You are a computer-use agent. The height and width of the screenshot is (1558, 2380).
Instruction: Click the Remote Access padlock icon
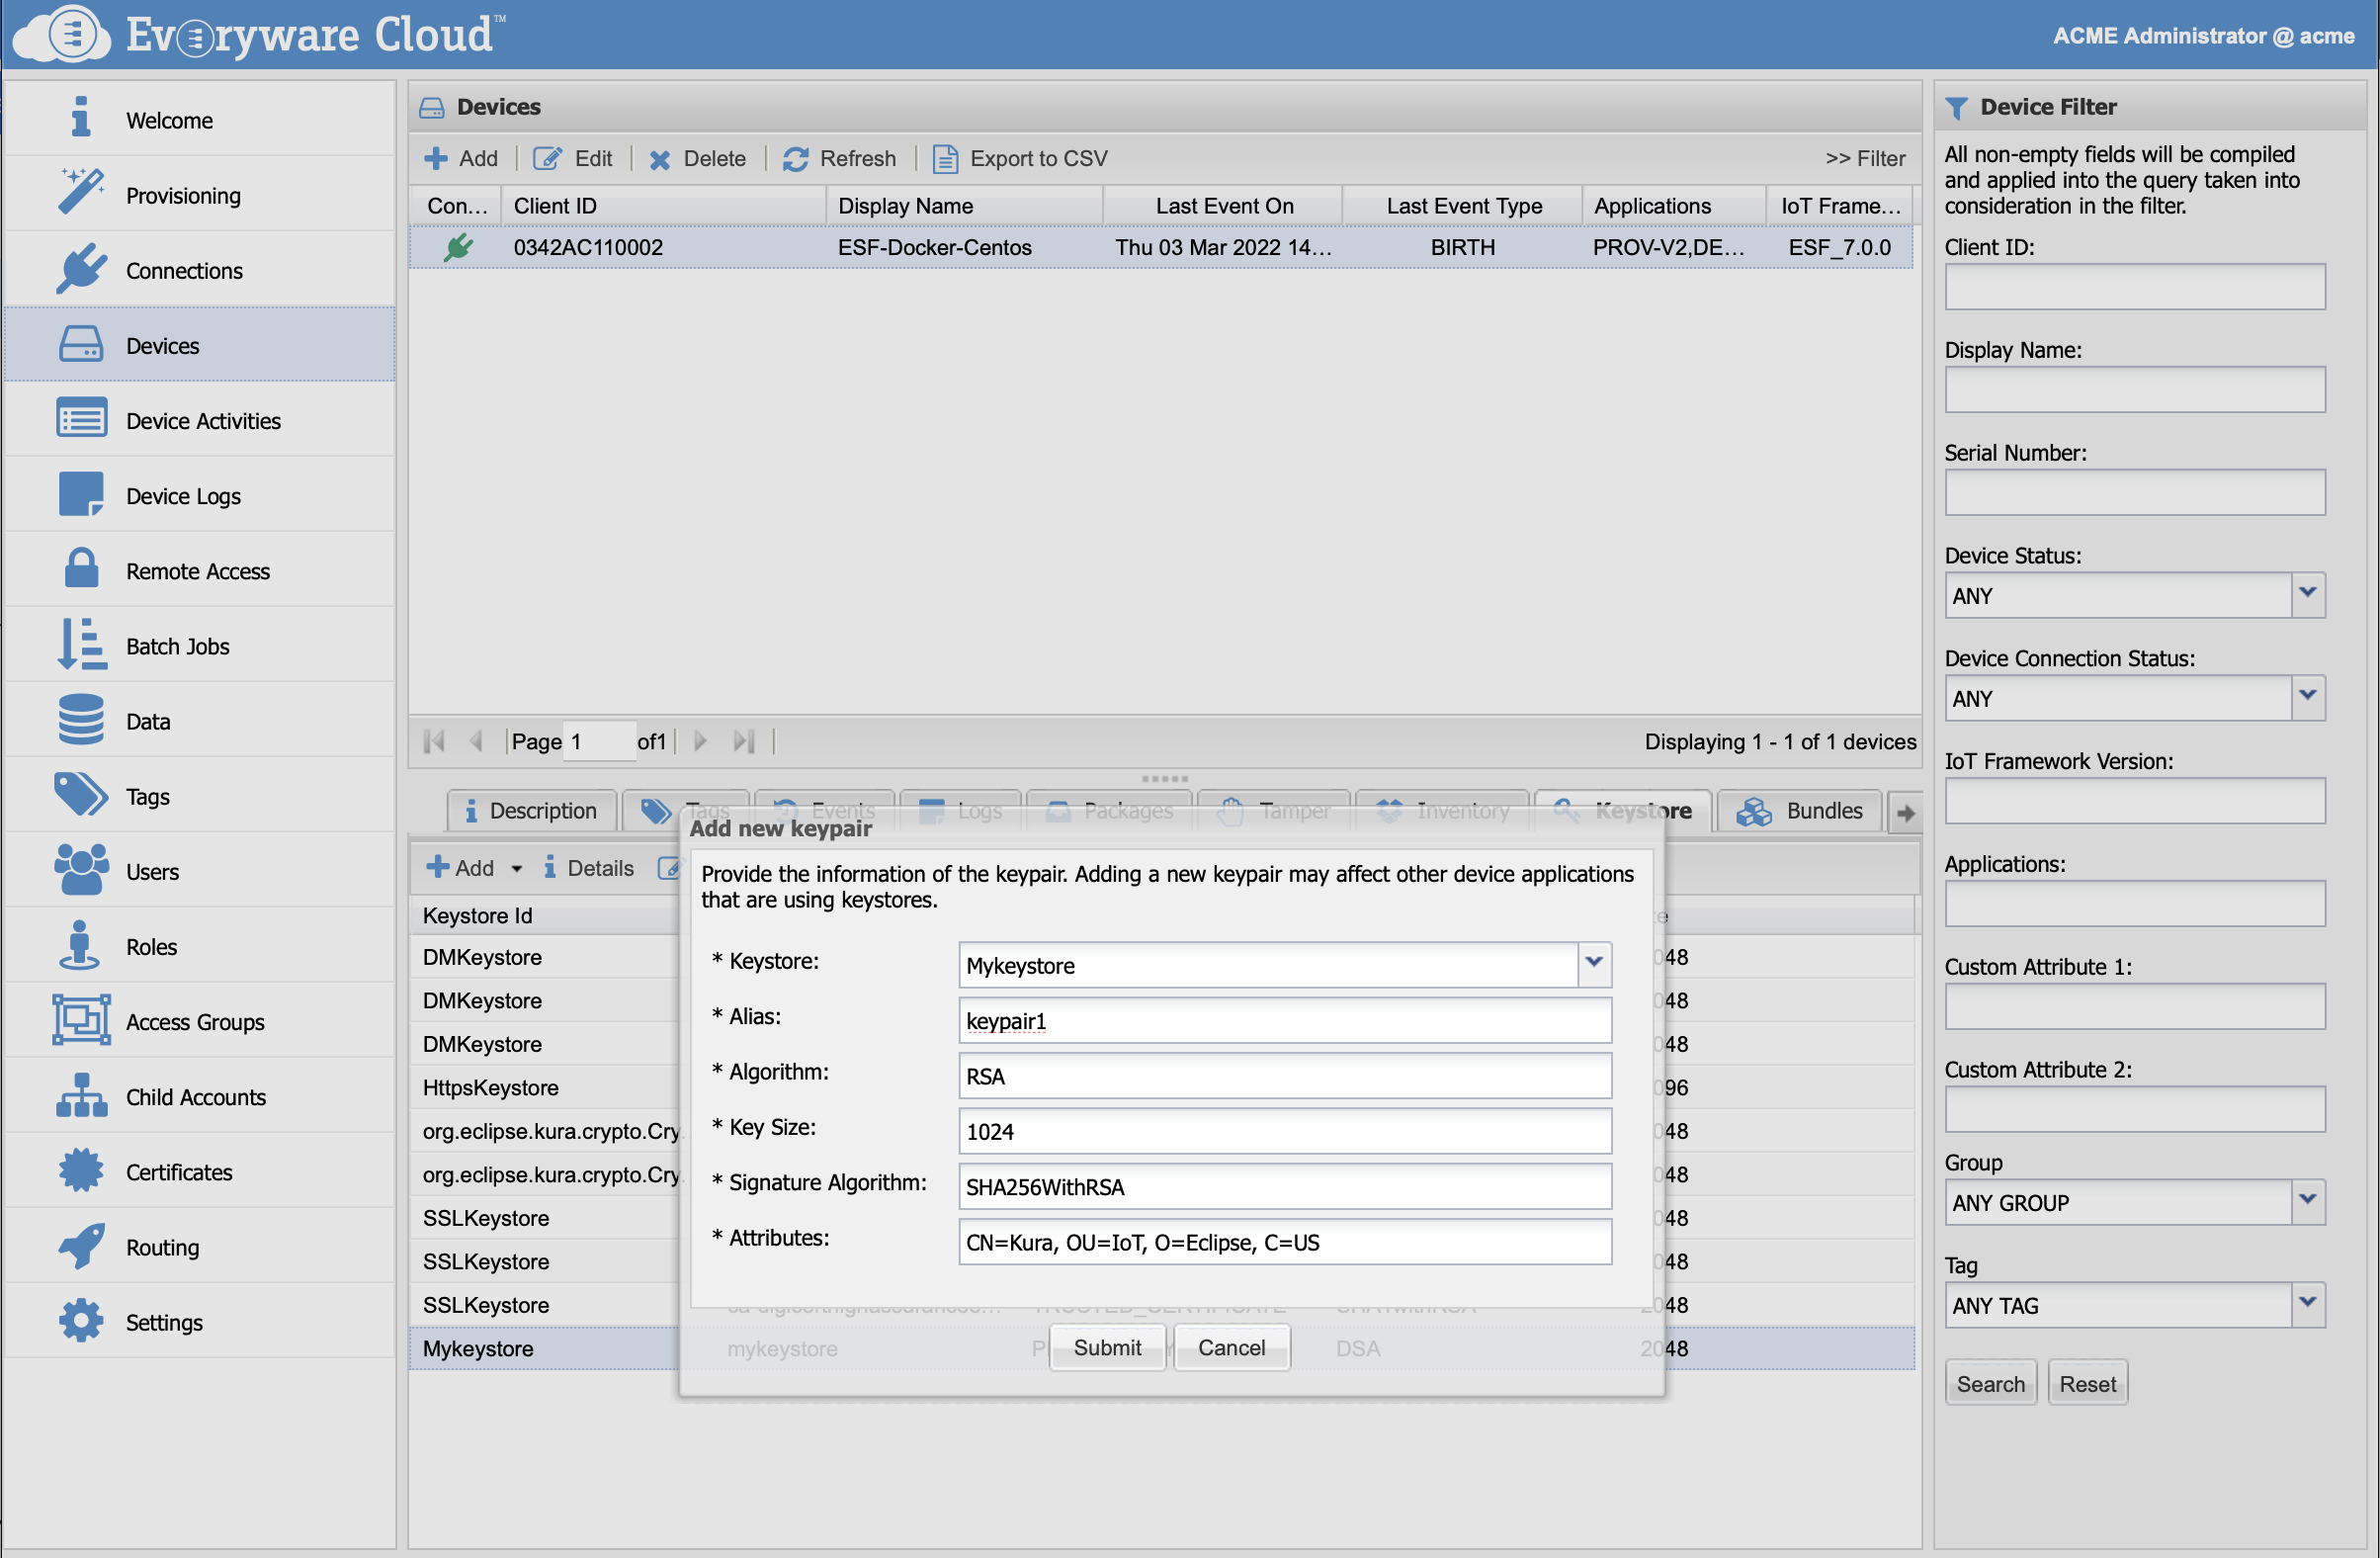(x=81, y=569)
